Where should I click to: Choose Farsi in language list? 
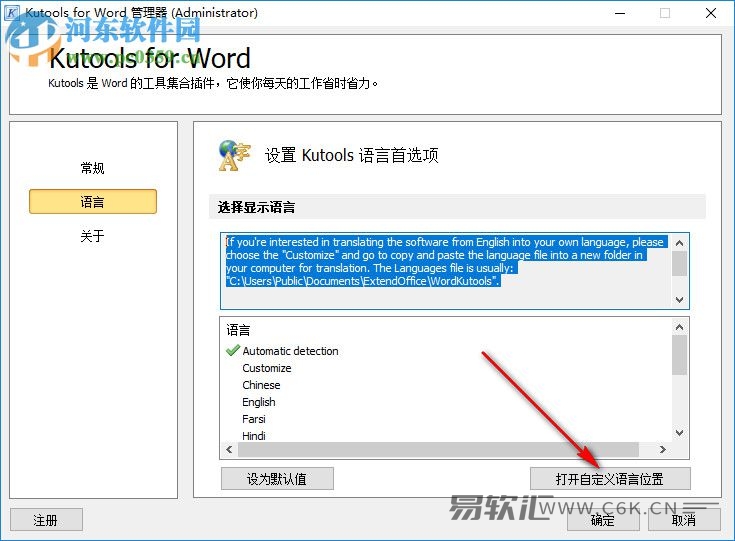pos(254,419)
